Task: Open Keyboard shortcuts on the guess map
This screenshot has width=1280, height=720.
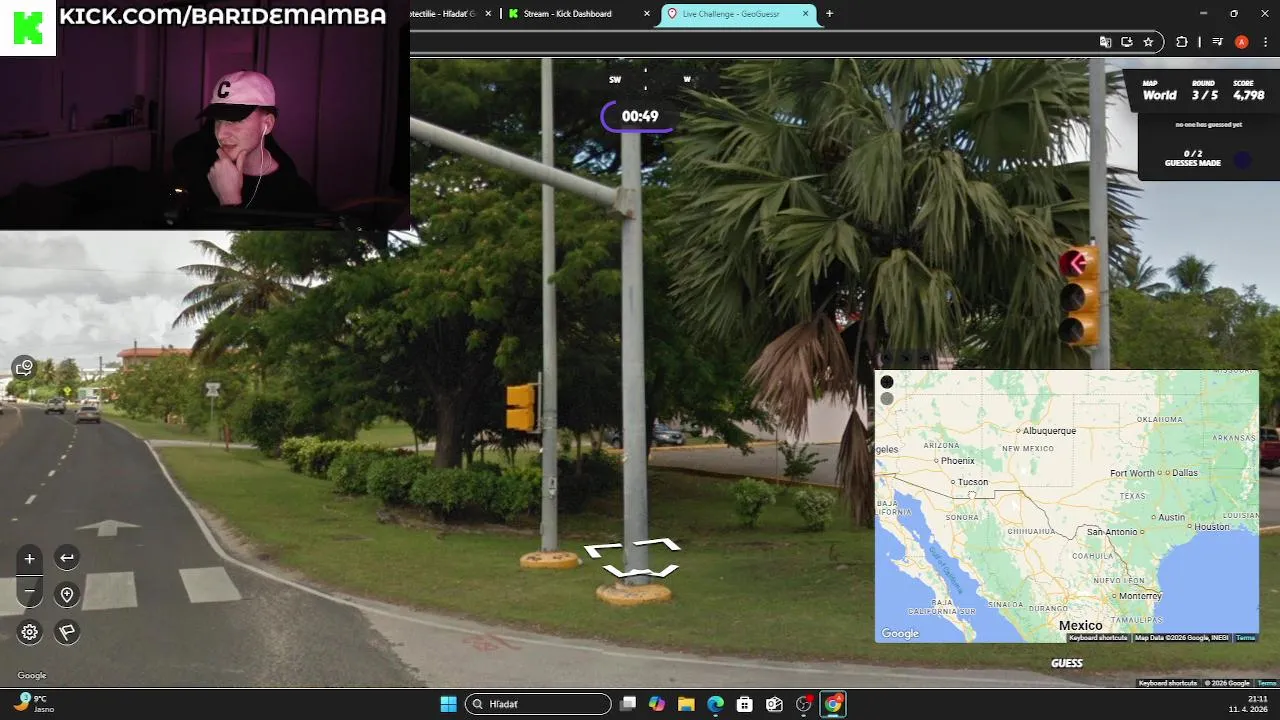Action: click(x=1098, y=638)
